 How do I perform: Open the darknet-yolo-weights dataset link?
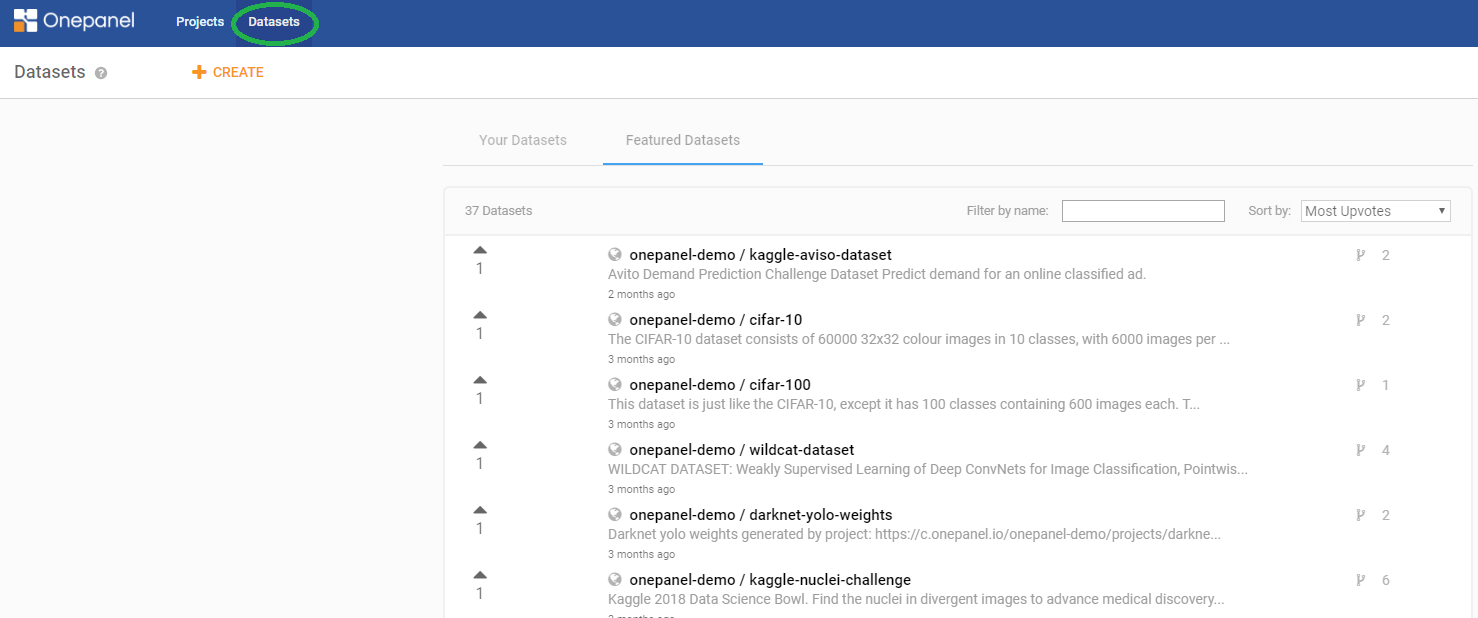760,515
